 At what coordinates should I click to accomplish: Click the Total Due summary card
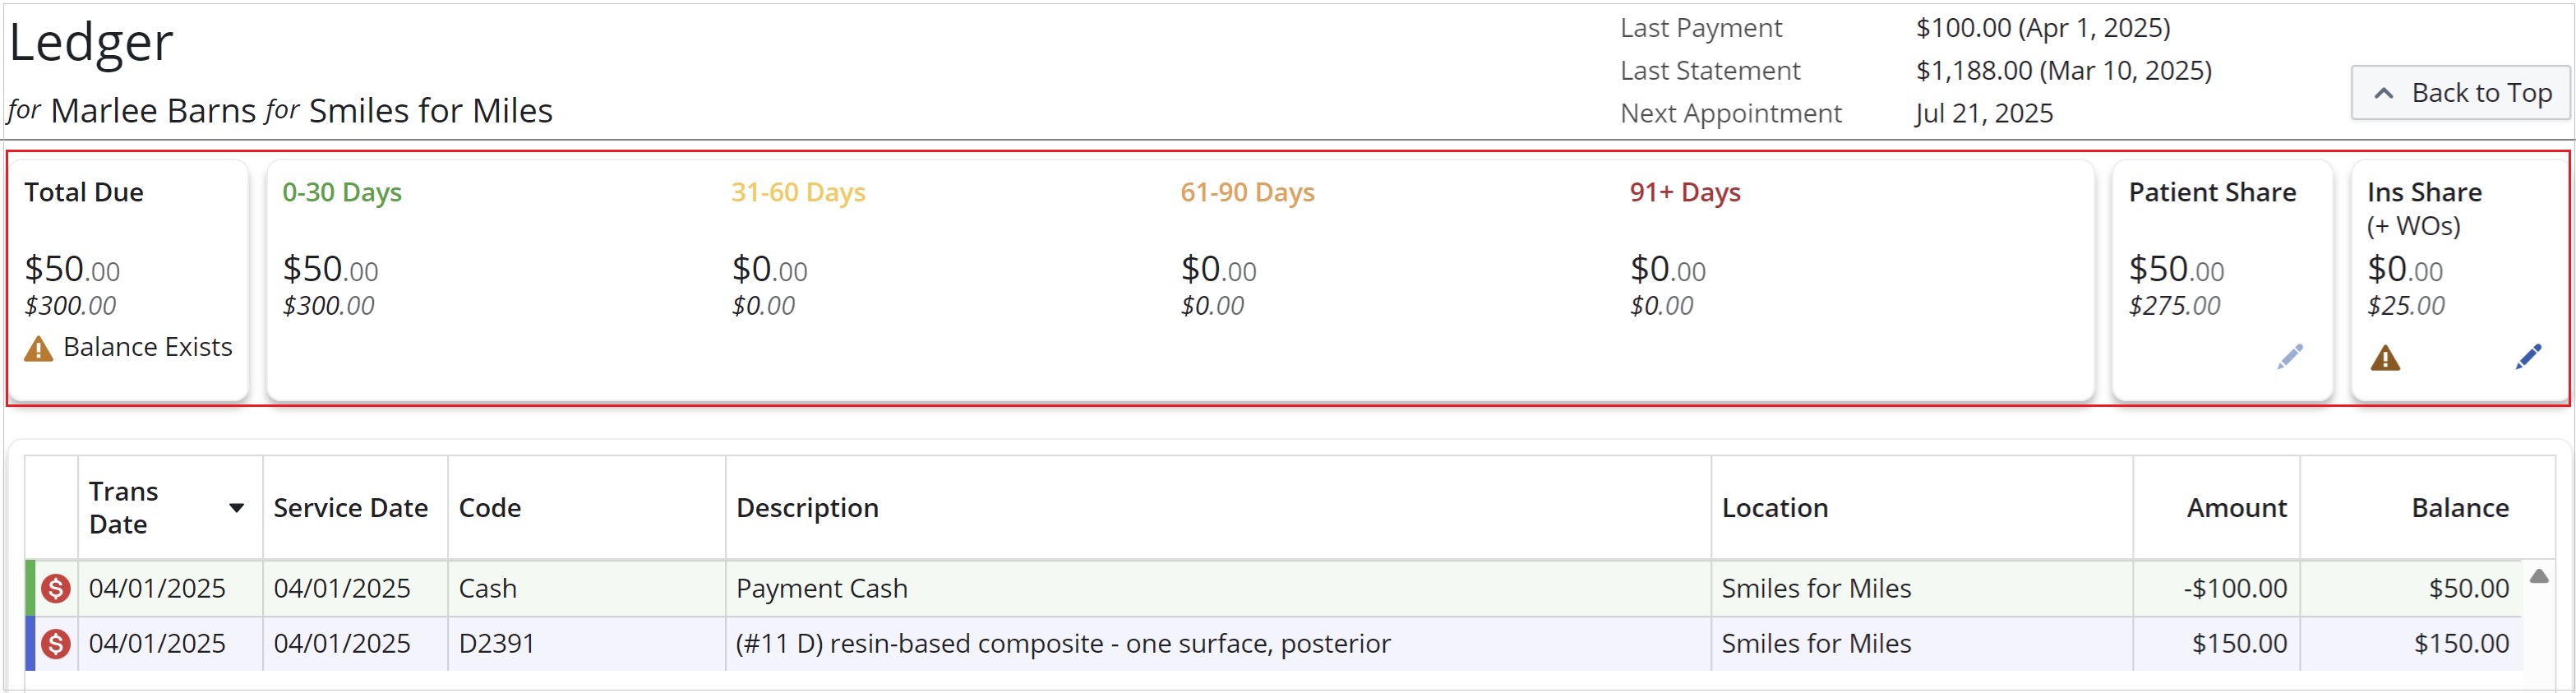(x=129, y=280)
